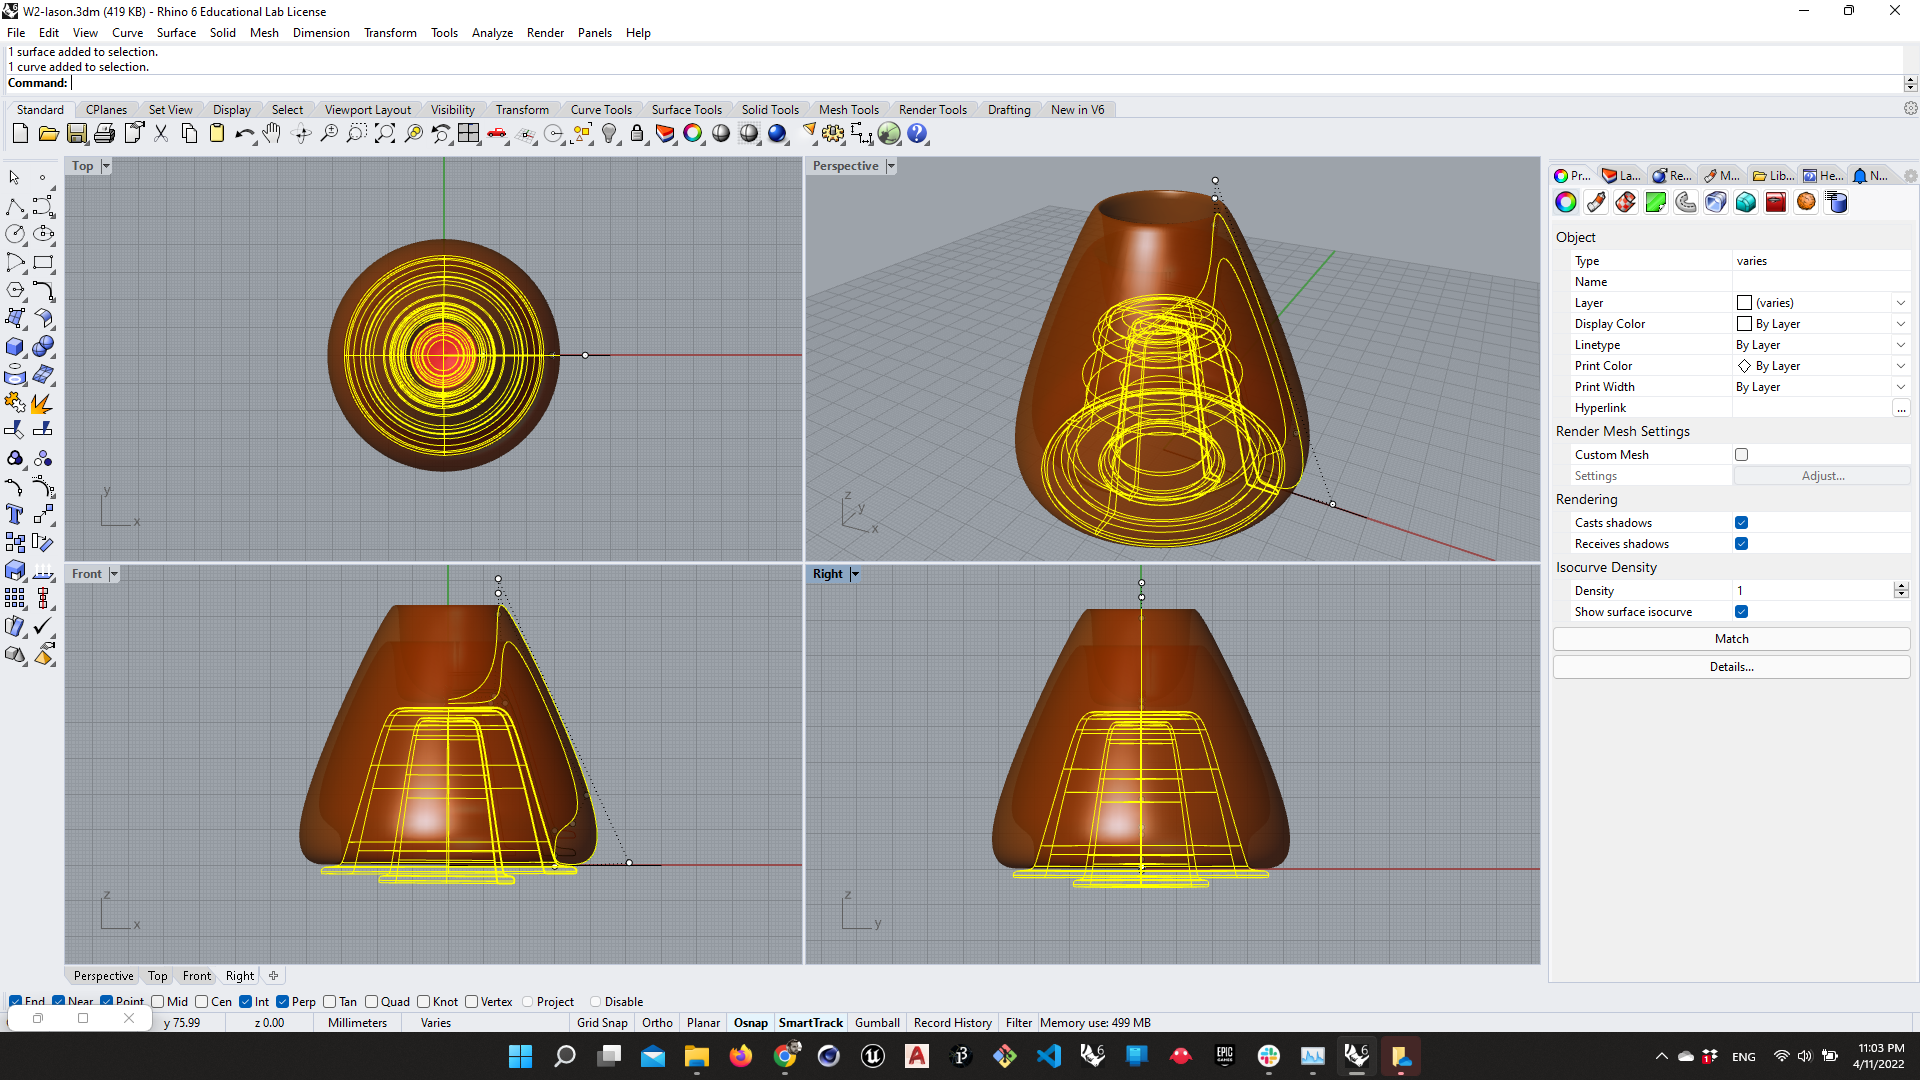Expand the Print Color dropdown
The width and height of the screenshot is (1920, 1080).
click(x=1901, y=366)
